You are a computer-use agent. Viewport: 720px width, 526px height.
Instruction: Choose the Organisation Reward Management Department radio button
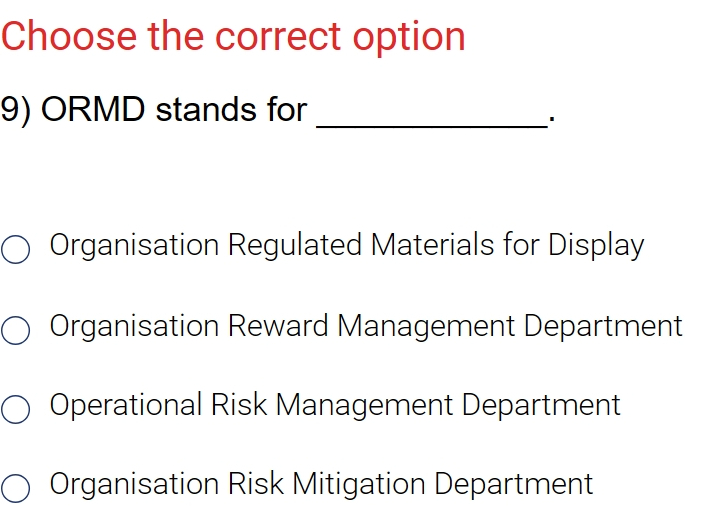(16, 330)
